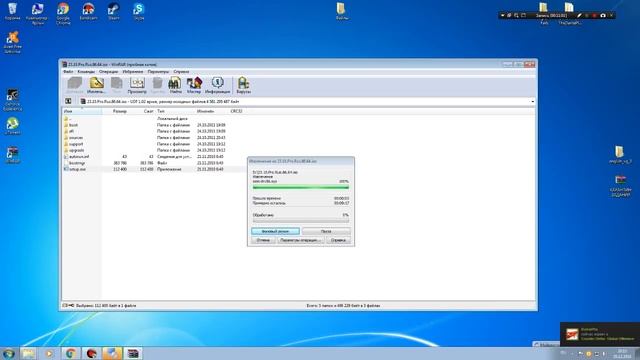Sort by the Modified (Изменён) column header
The image size is (640, 360).
[212, 111]
